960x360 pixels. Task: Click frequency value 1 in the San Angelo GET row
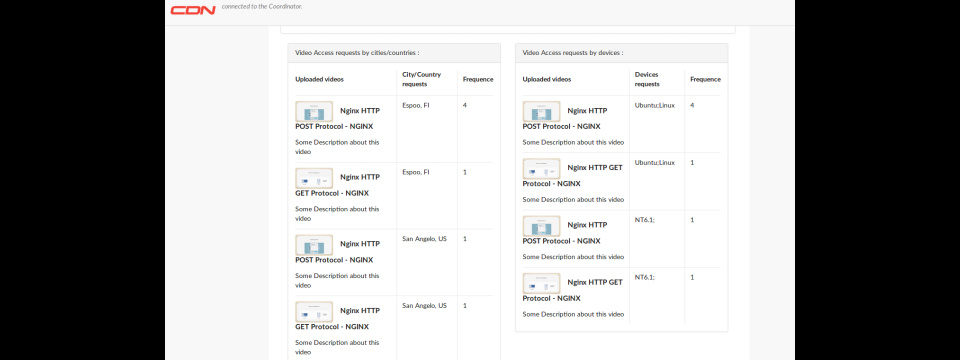(x=465, y=306)
